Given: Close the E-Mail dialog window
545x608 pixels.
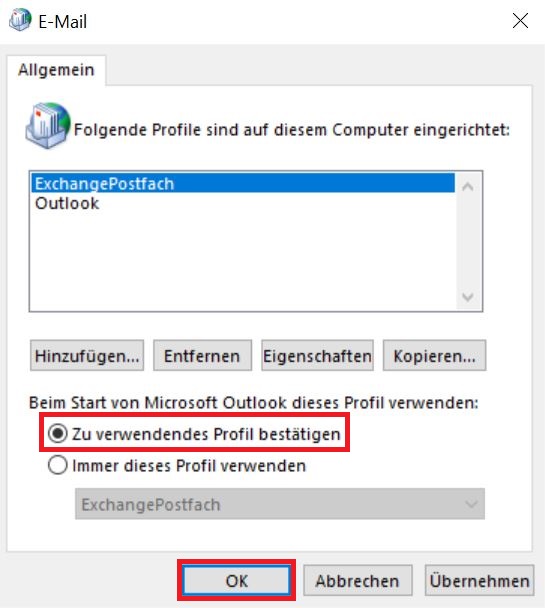Looking at the screenshot, I should [520, 21].
